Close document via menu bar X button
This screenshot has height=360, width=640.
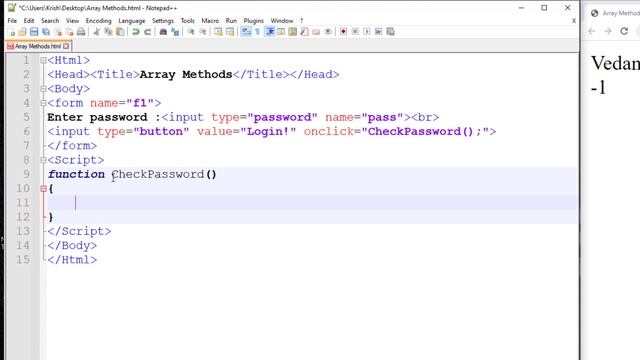574,20
